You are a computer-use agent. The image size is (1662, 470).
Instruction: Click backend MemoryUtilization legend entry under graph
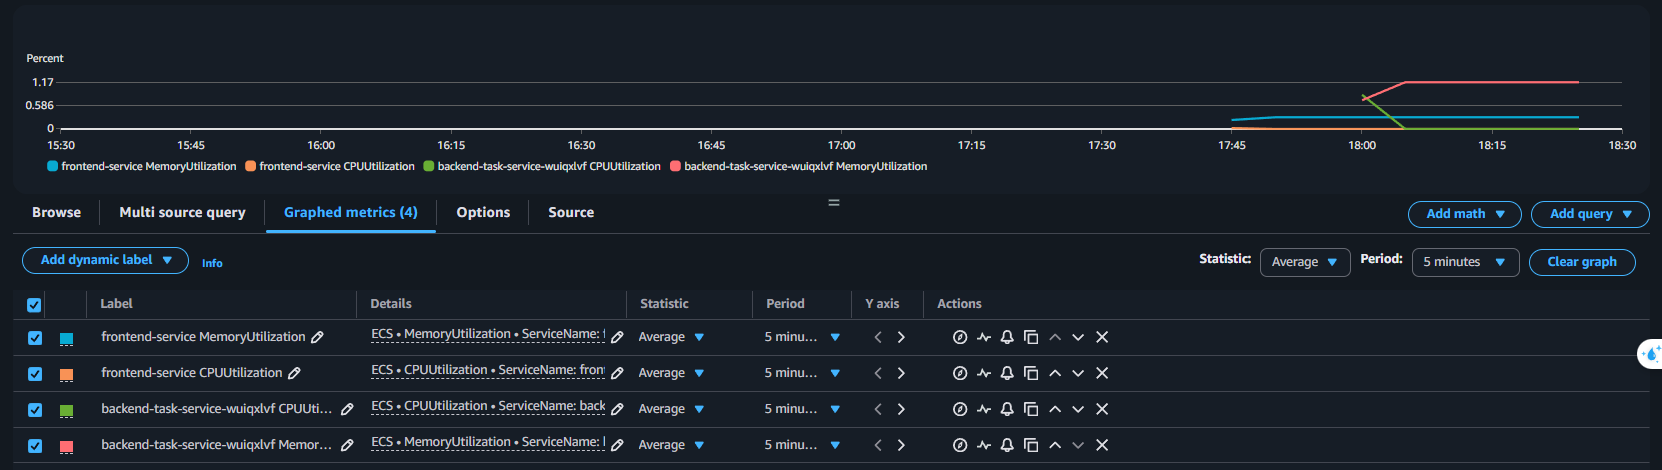(799, 166)
